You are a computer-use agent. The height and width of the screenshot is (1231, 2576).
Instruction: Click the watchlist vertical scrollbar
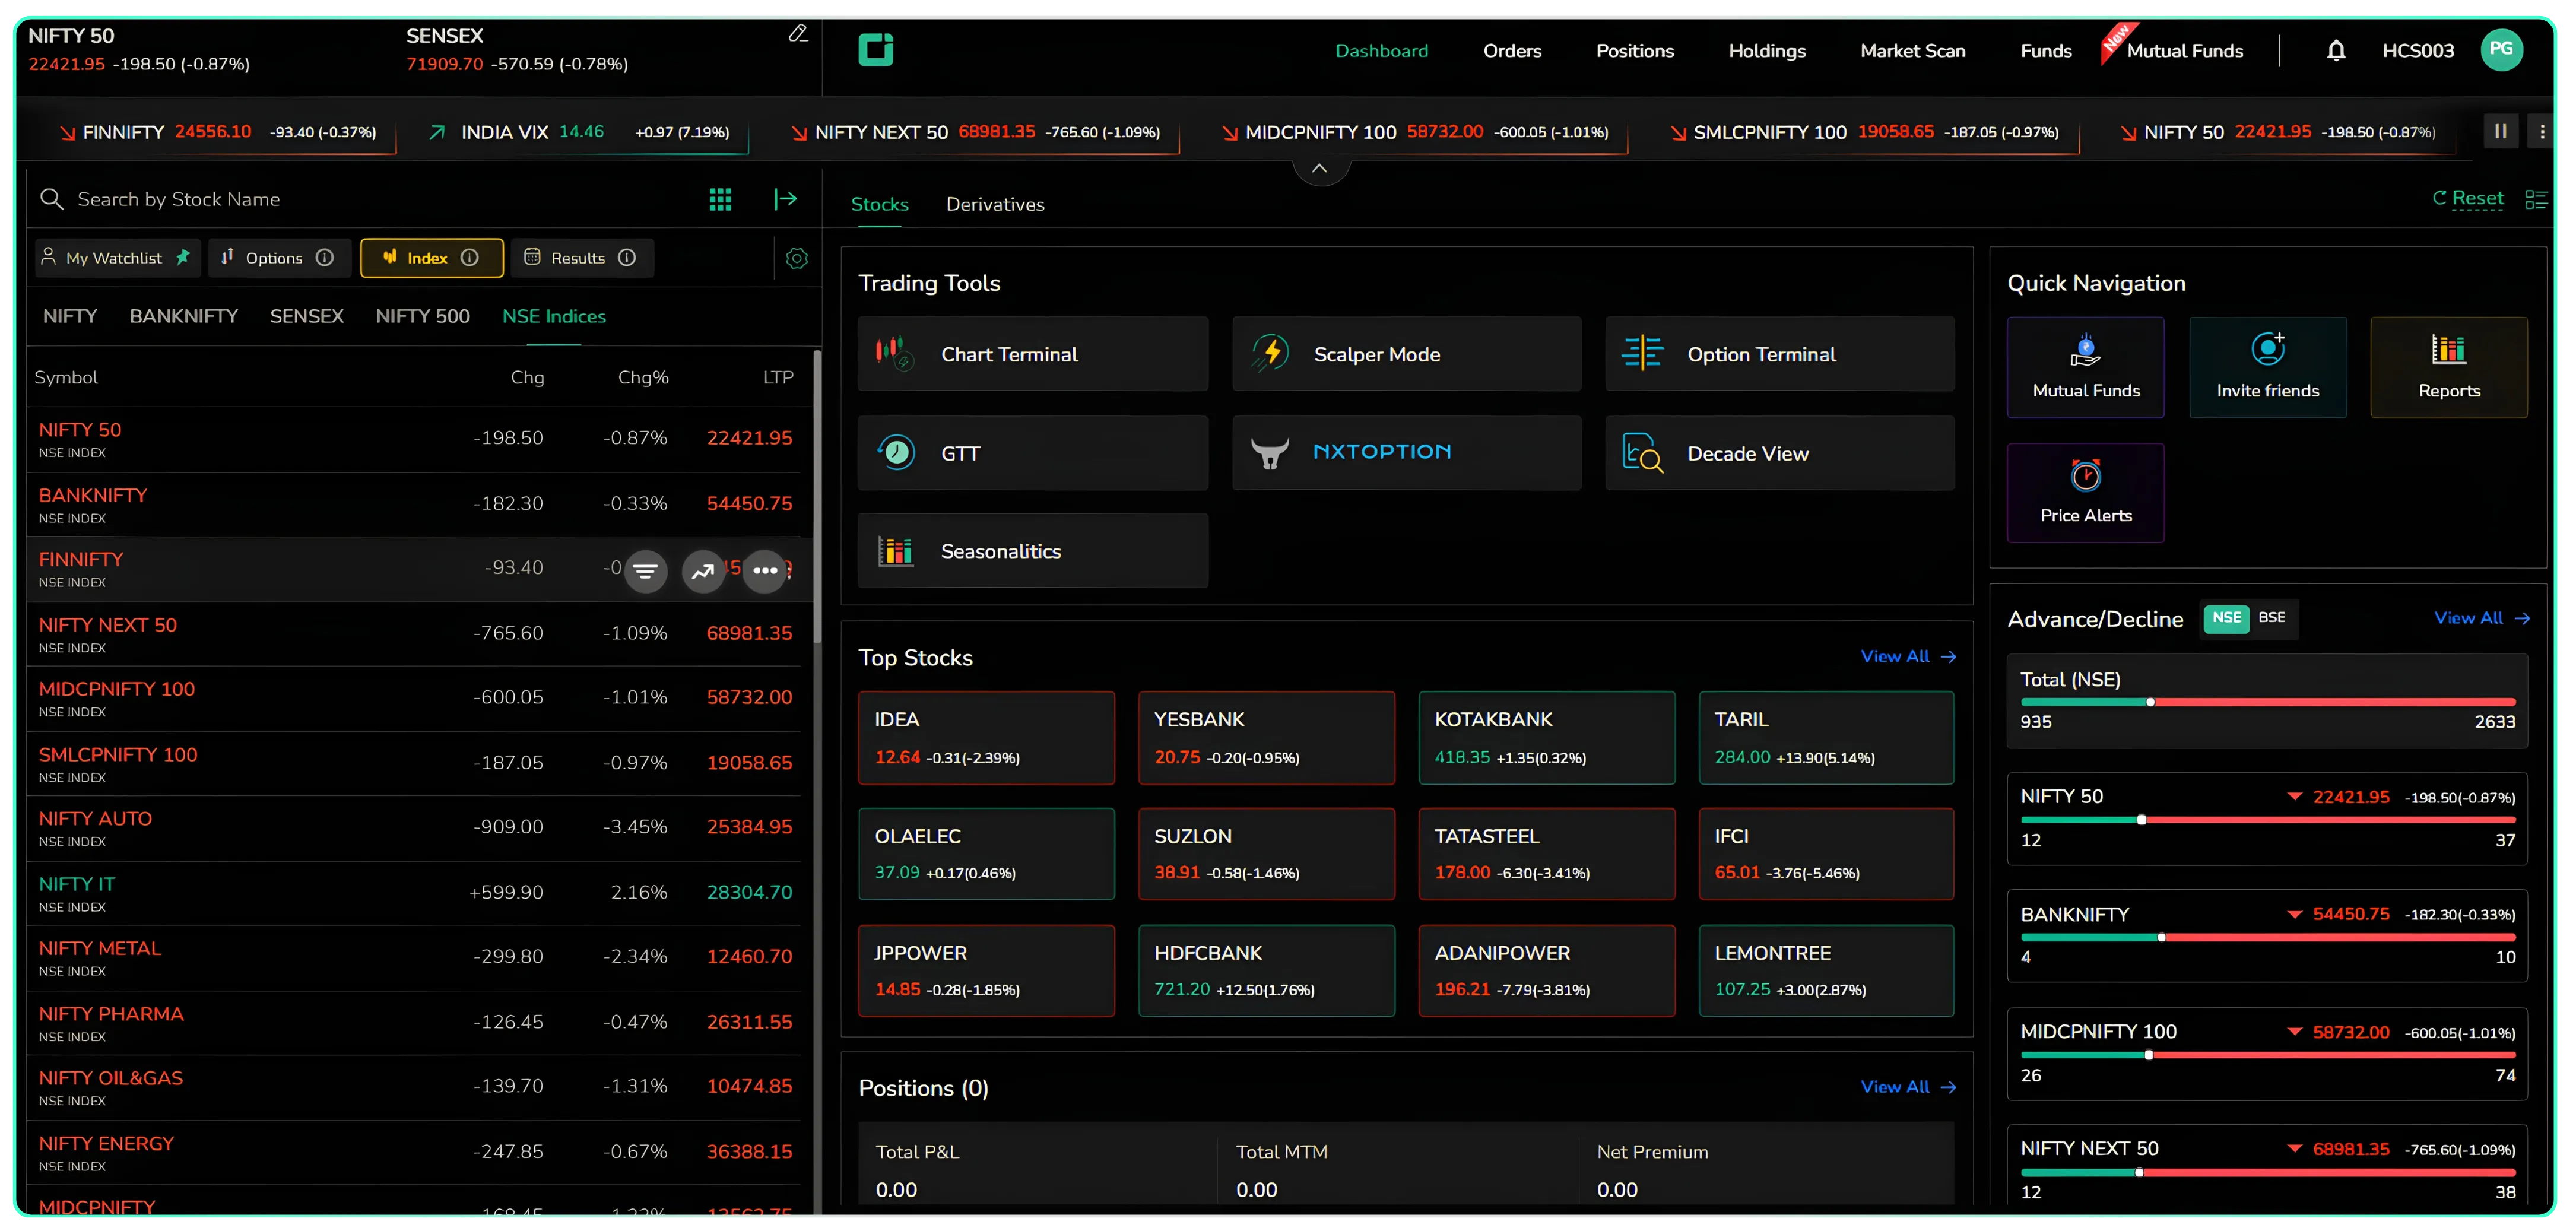tap(817, 496)
